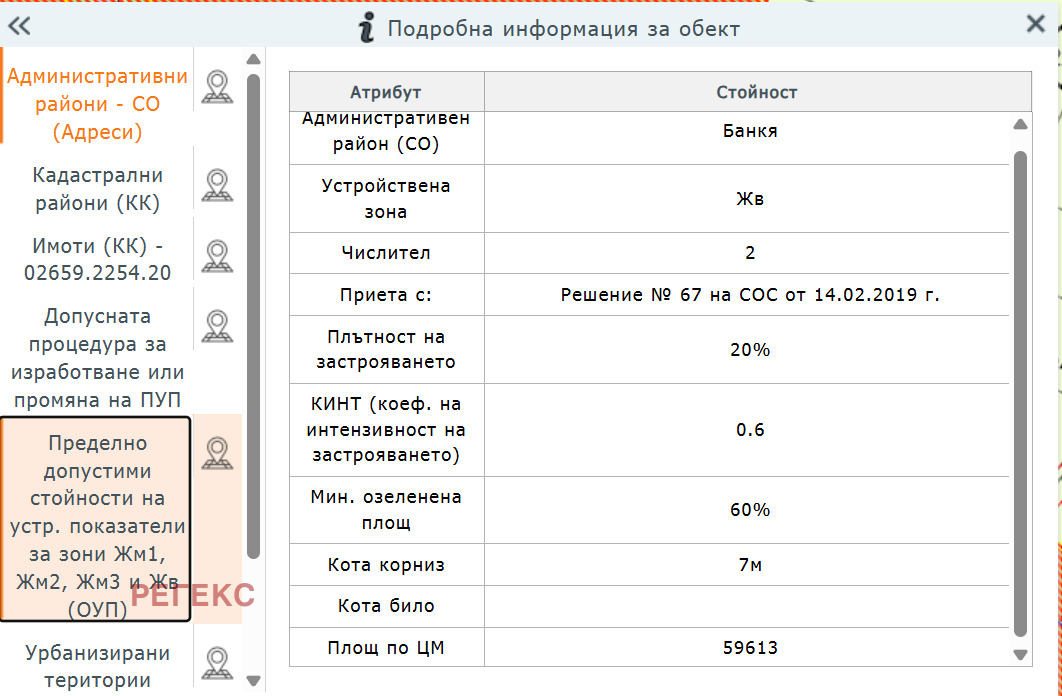Select the value Банкя
Screen dimensions: 1062x696
pos(750,131)
